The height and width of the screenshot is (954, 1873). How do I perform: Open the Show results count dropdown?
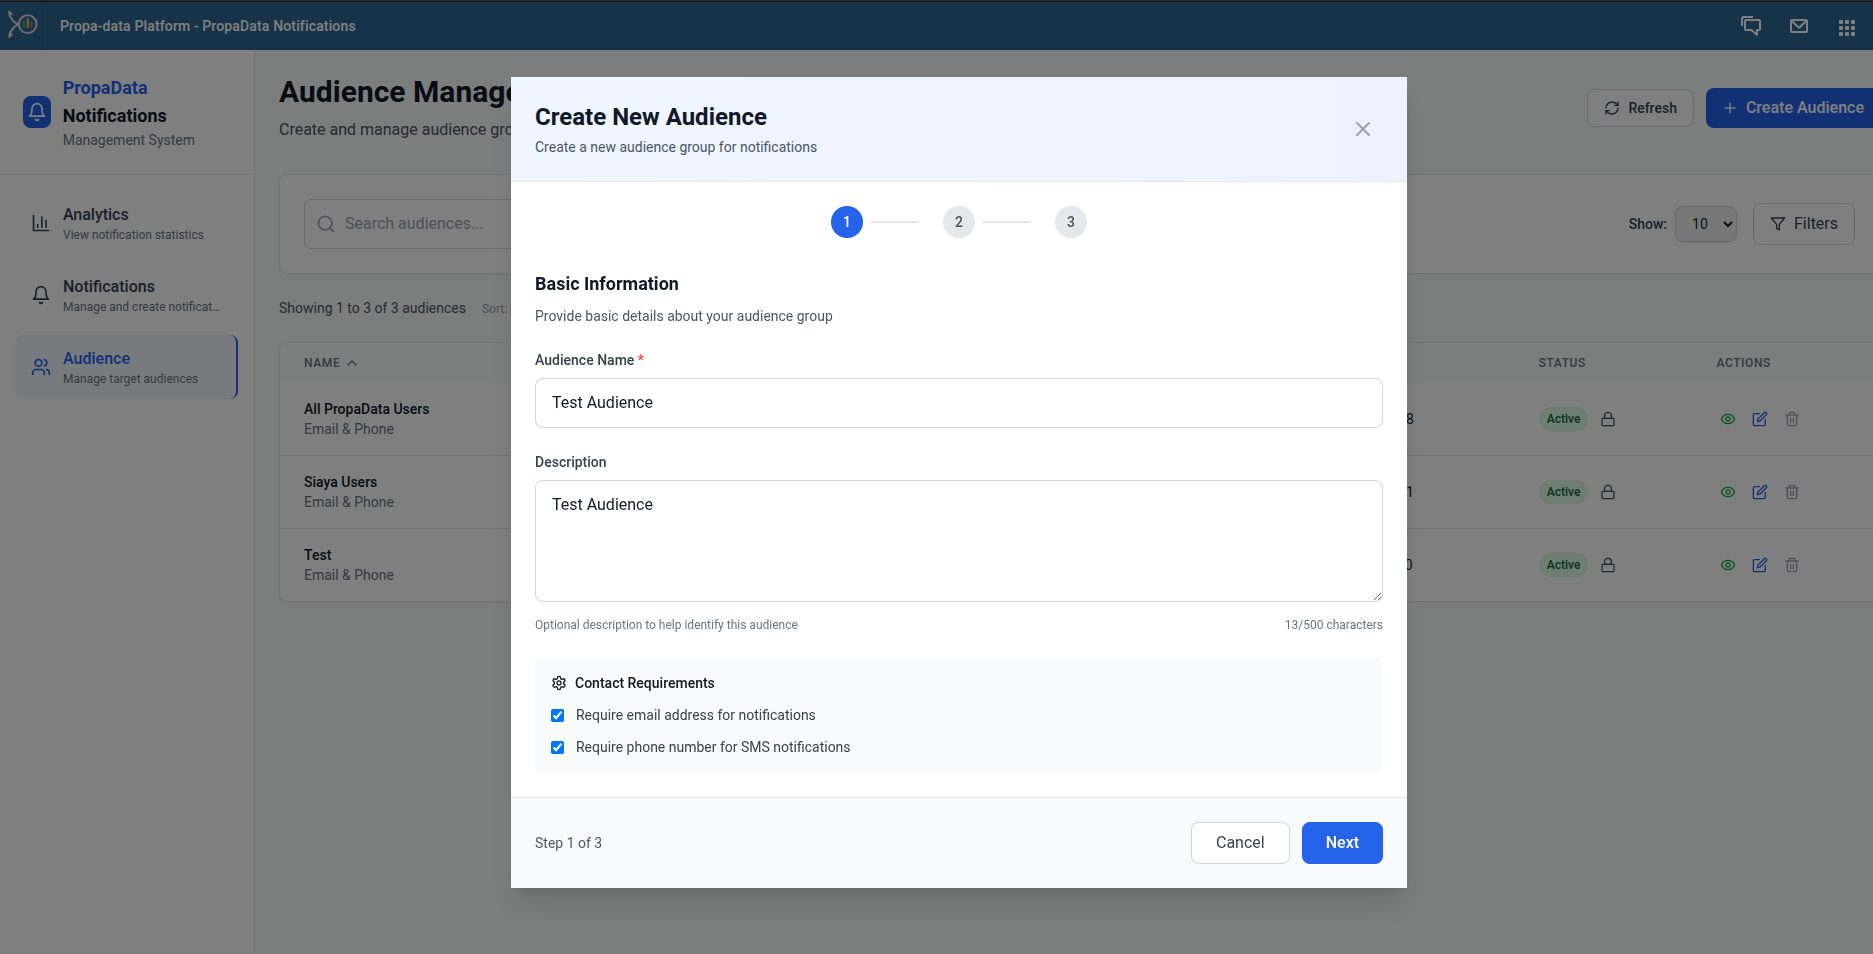pyautogui.click(x=1706, y=224)
